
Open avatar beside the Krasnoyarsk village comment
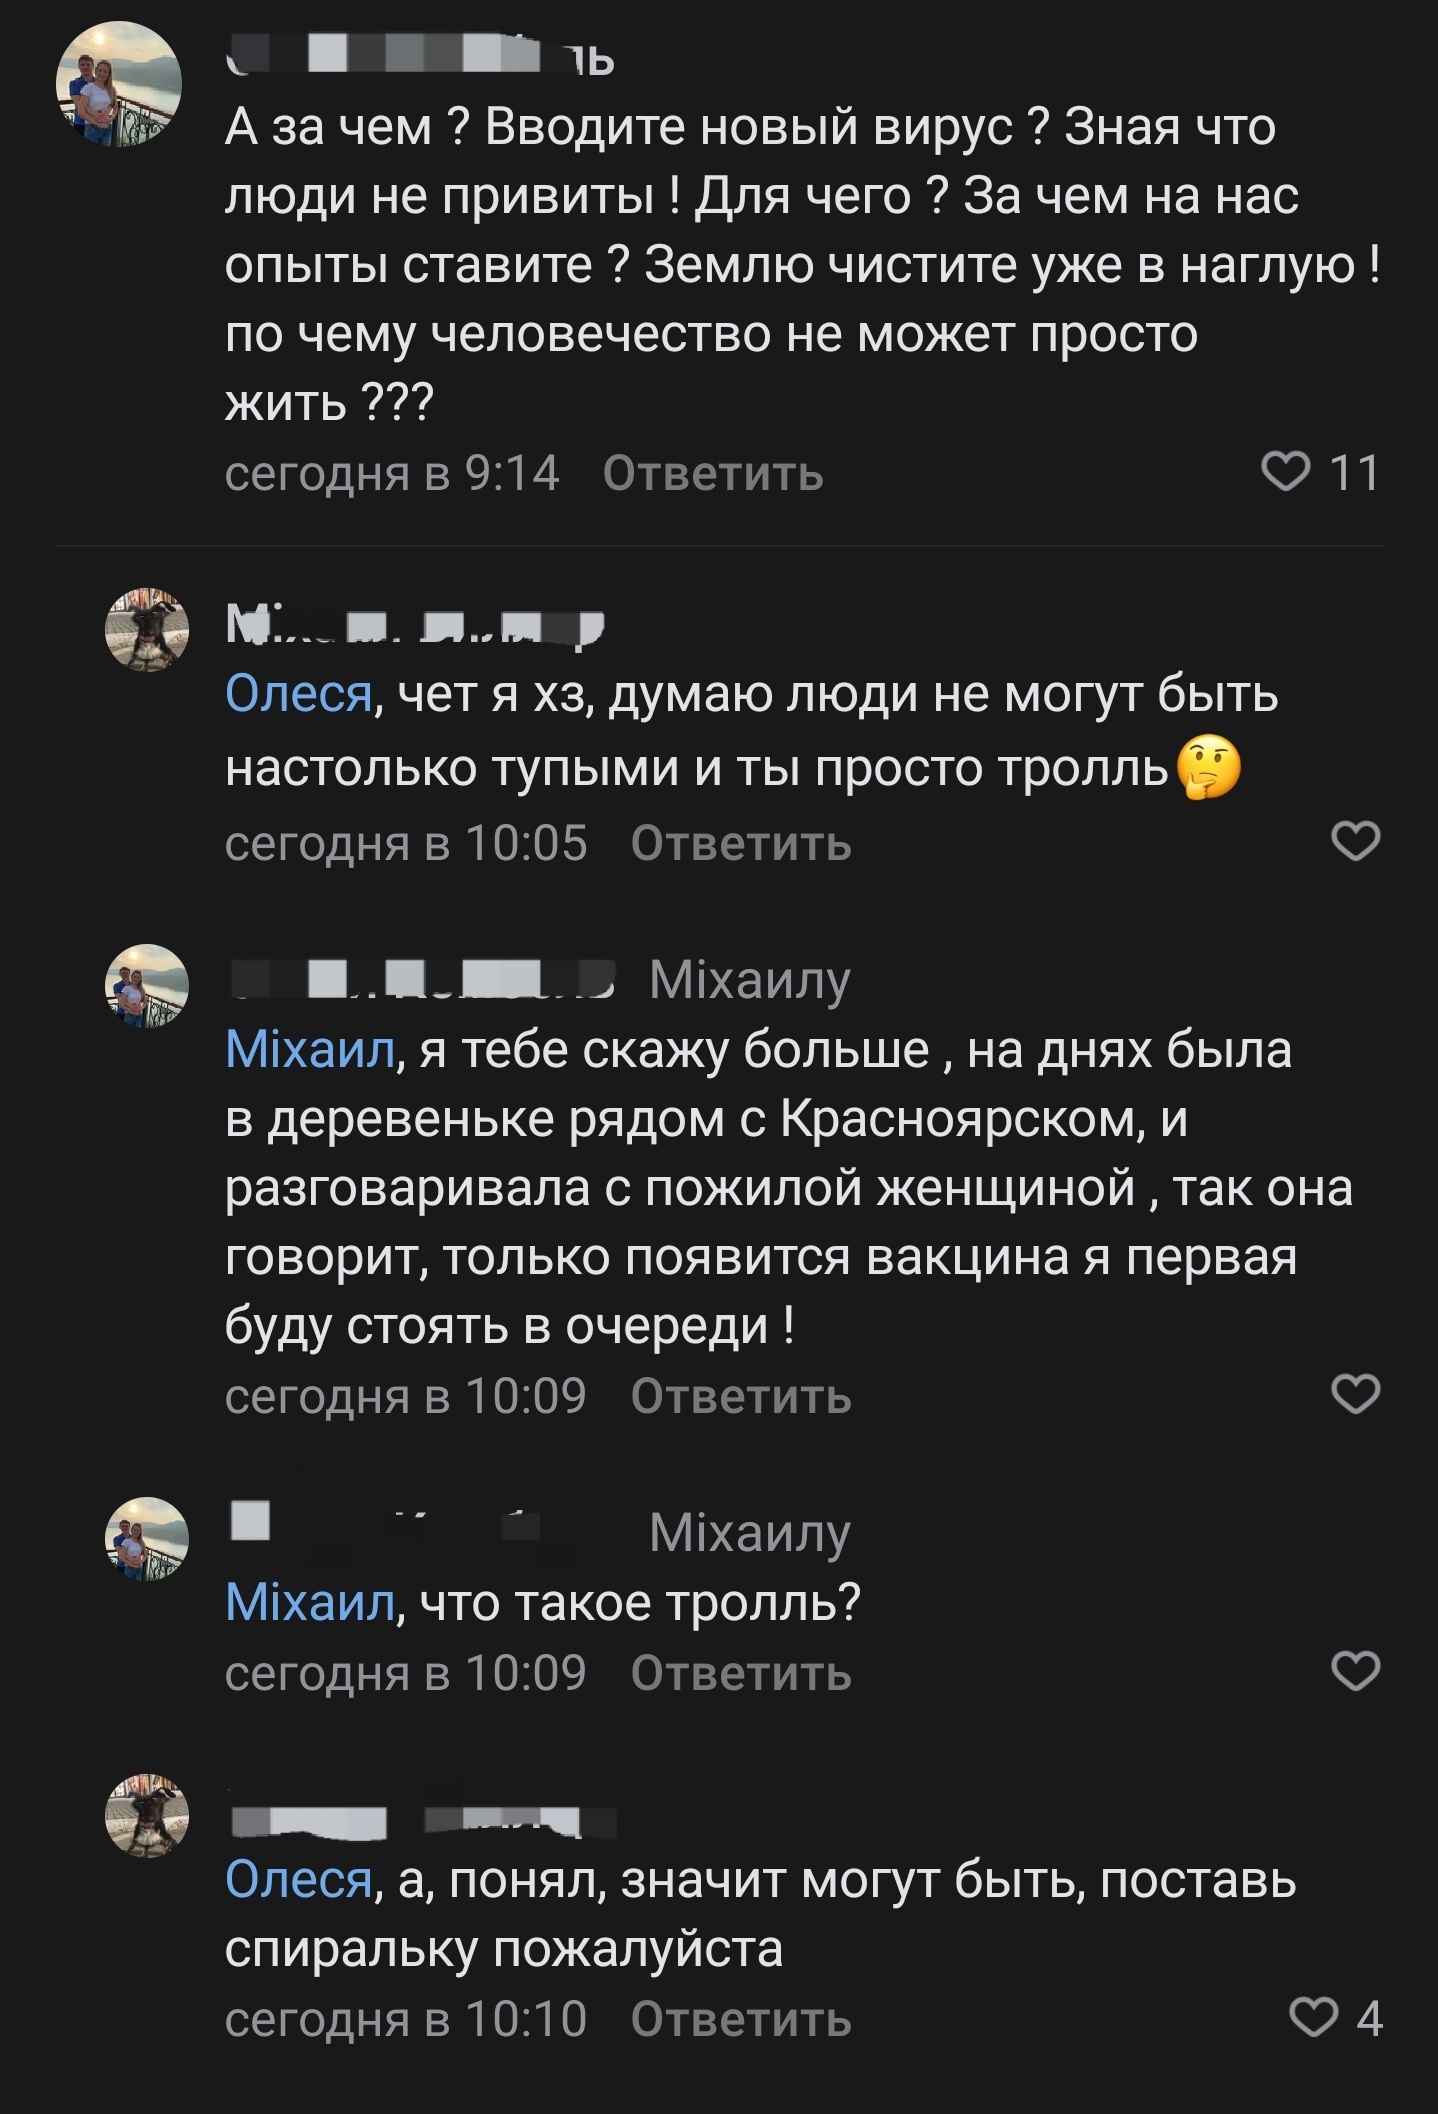pyautogui.click(x=147, y=985)
